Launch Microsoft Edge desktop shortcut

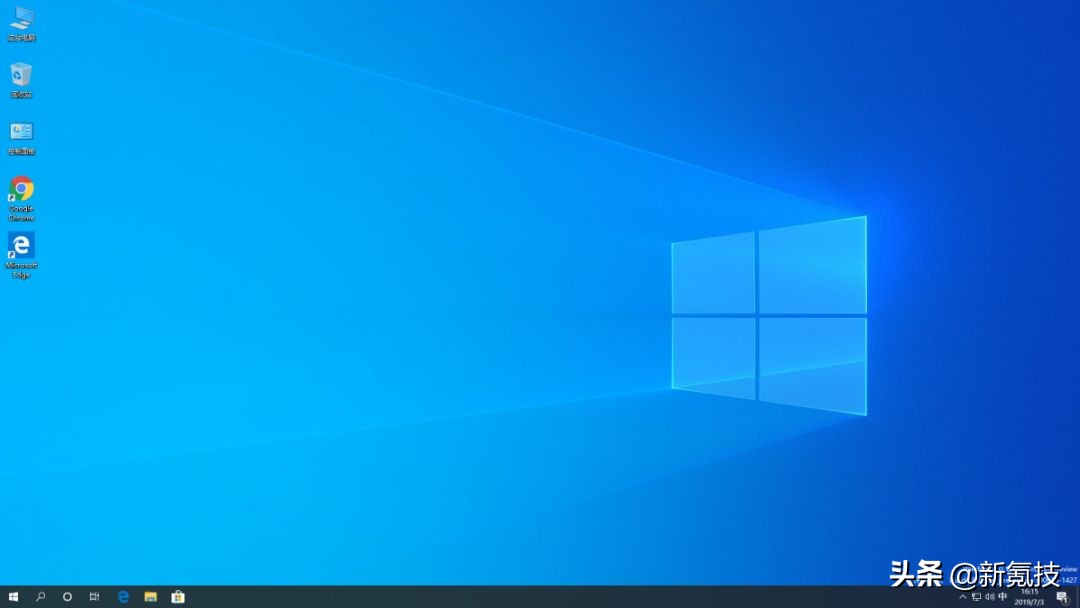21,245
